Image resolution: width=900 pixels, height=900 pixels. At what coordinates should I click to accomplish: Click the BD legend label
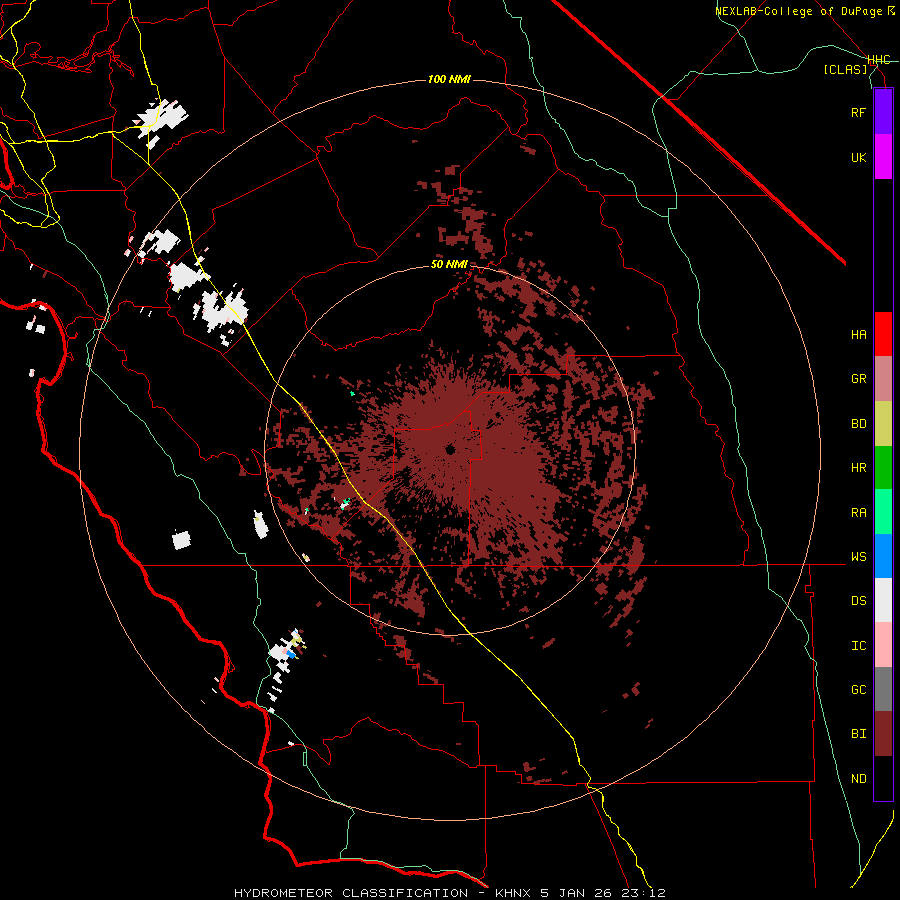(858, 424)
